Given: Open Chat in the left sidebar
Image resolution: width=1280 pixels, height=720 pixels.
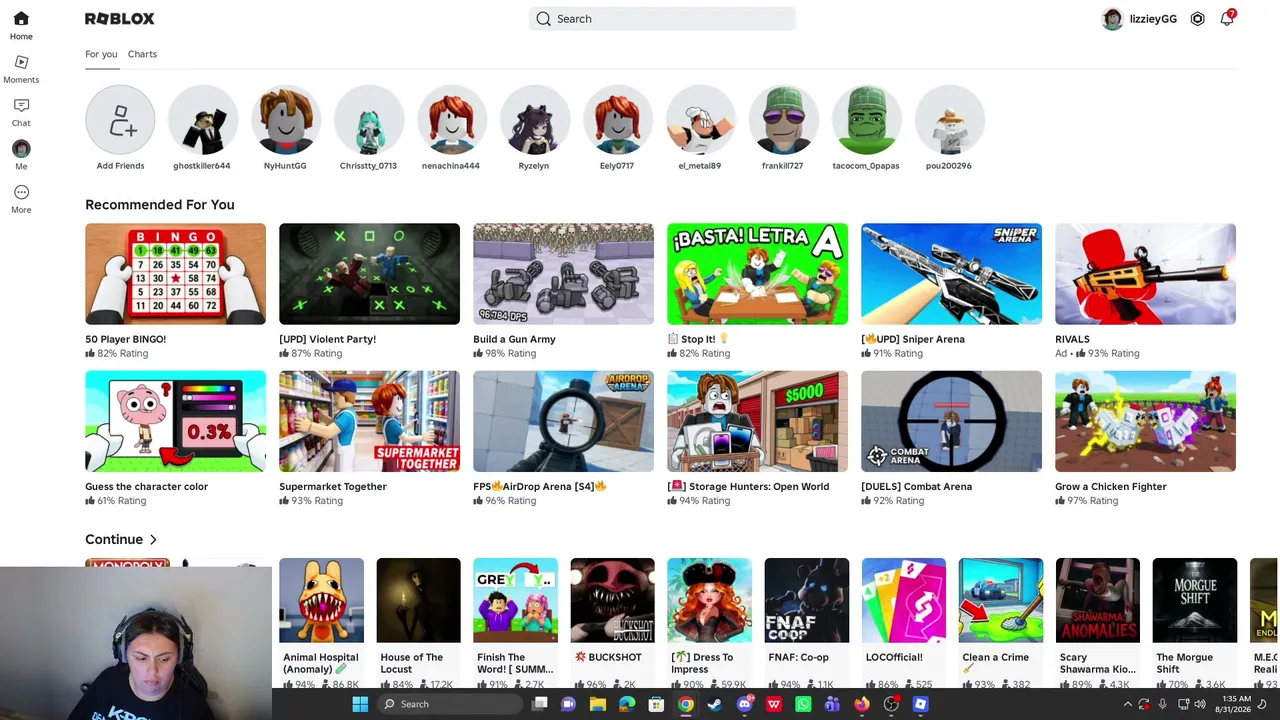Looking at the screenshot, I should click(21, 105).
